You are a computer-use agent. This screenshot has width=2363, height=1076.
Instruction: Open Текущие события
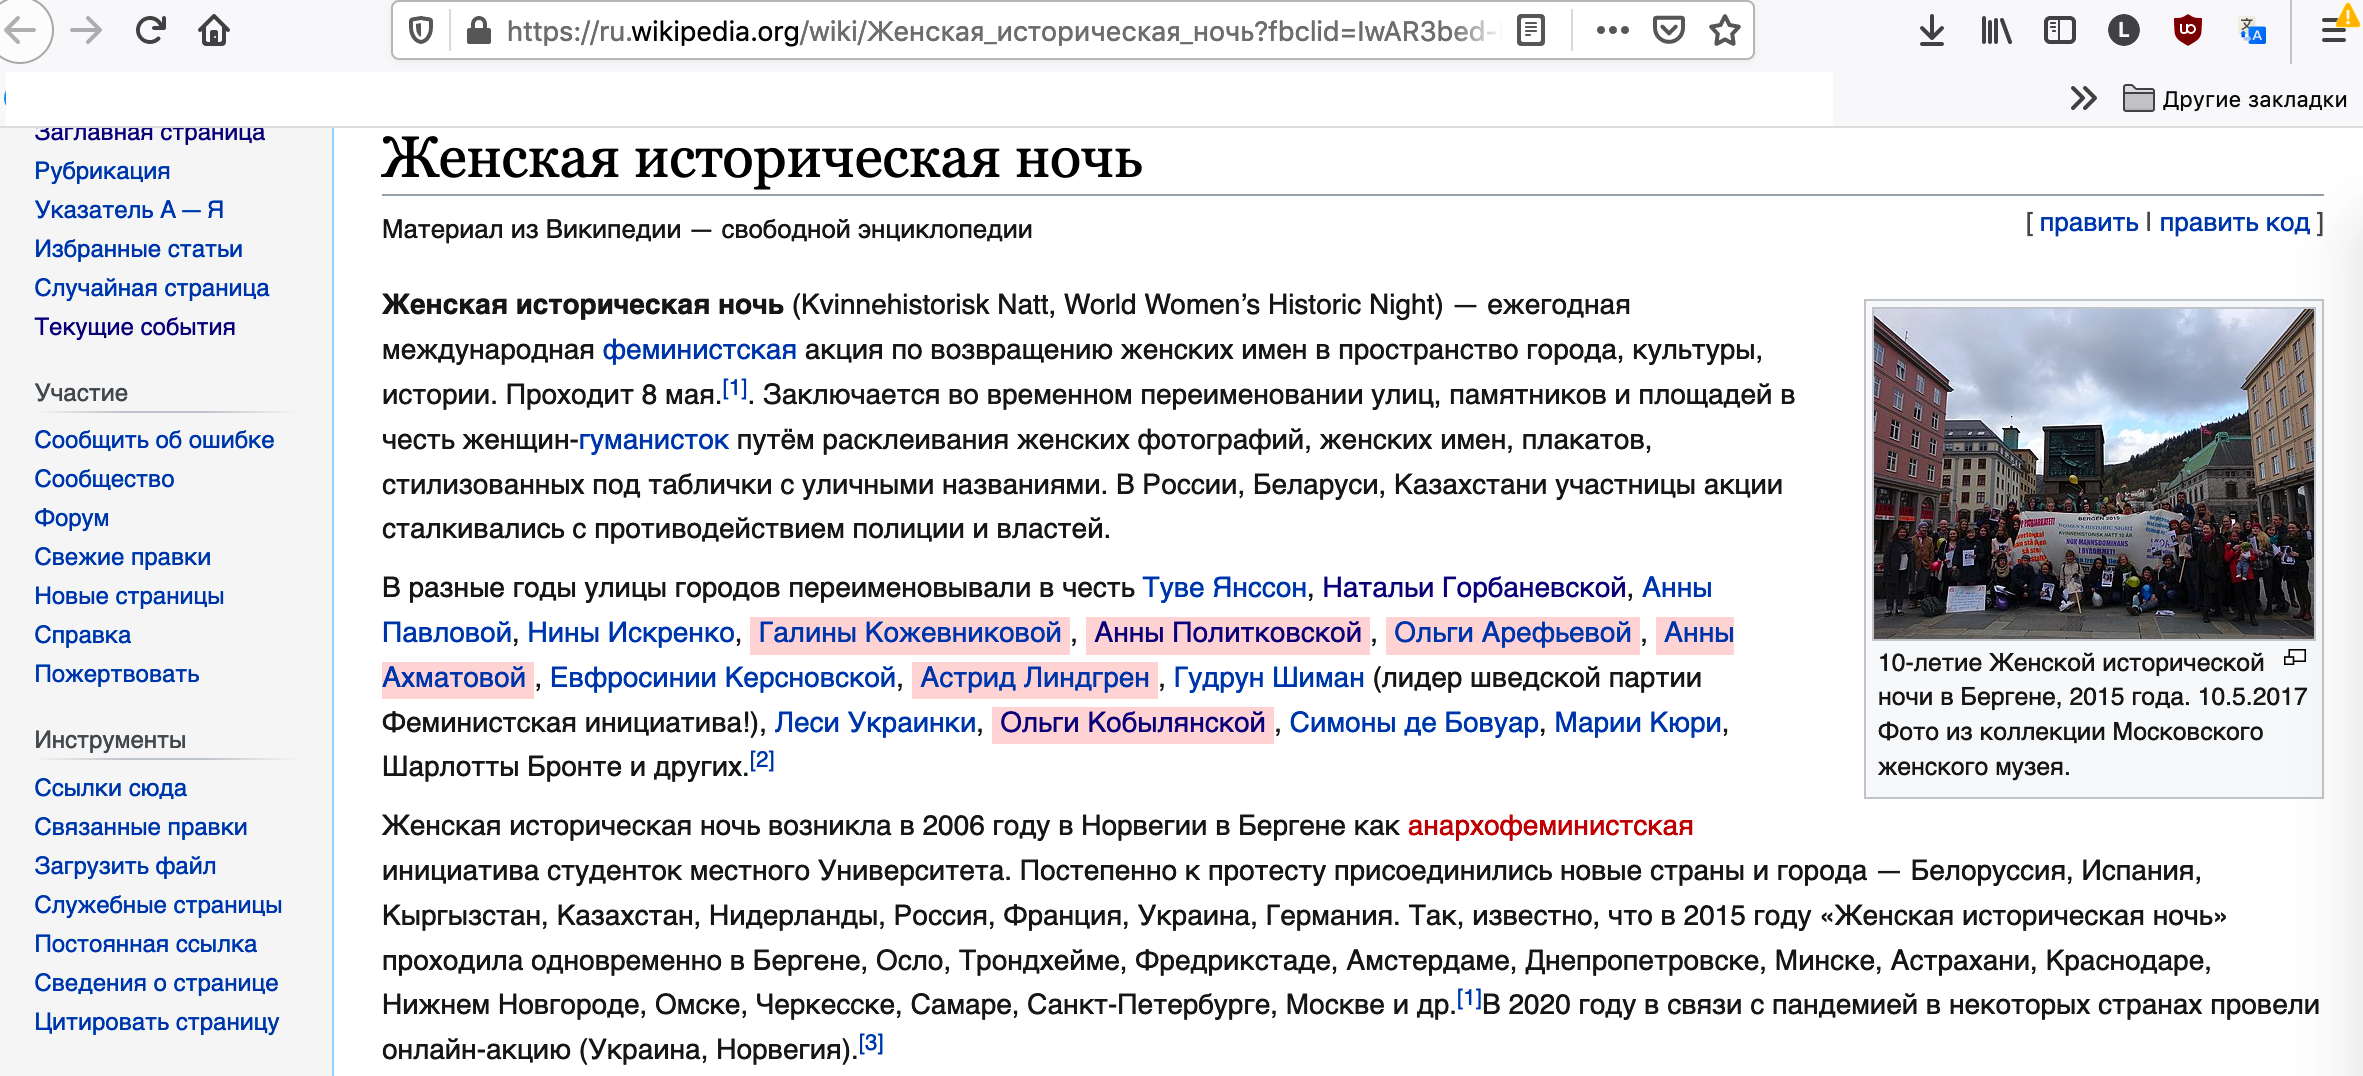pos(134,327)
